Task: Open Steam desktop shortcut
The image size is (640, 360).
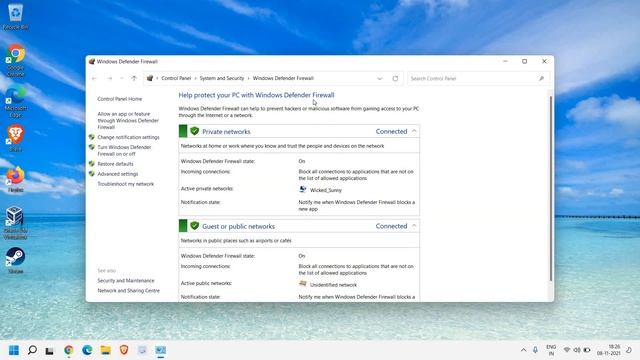Action: click(x=16, y=260)
